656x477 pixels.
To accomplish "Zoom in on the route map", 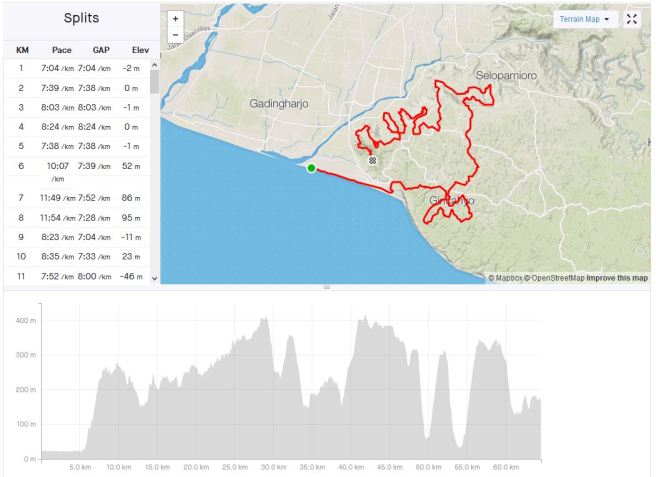I will (x=175, y=18).
